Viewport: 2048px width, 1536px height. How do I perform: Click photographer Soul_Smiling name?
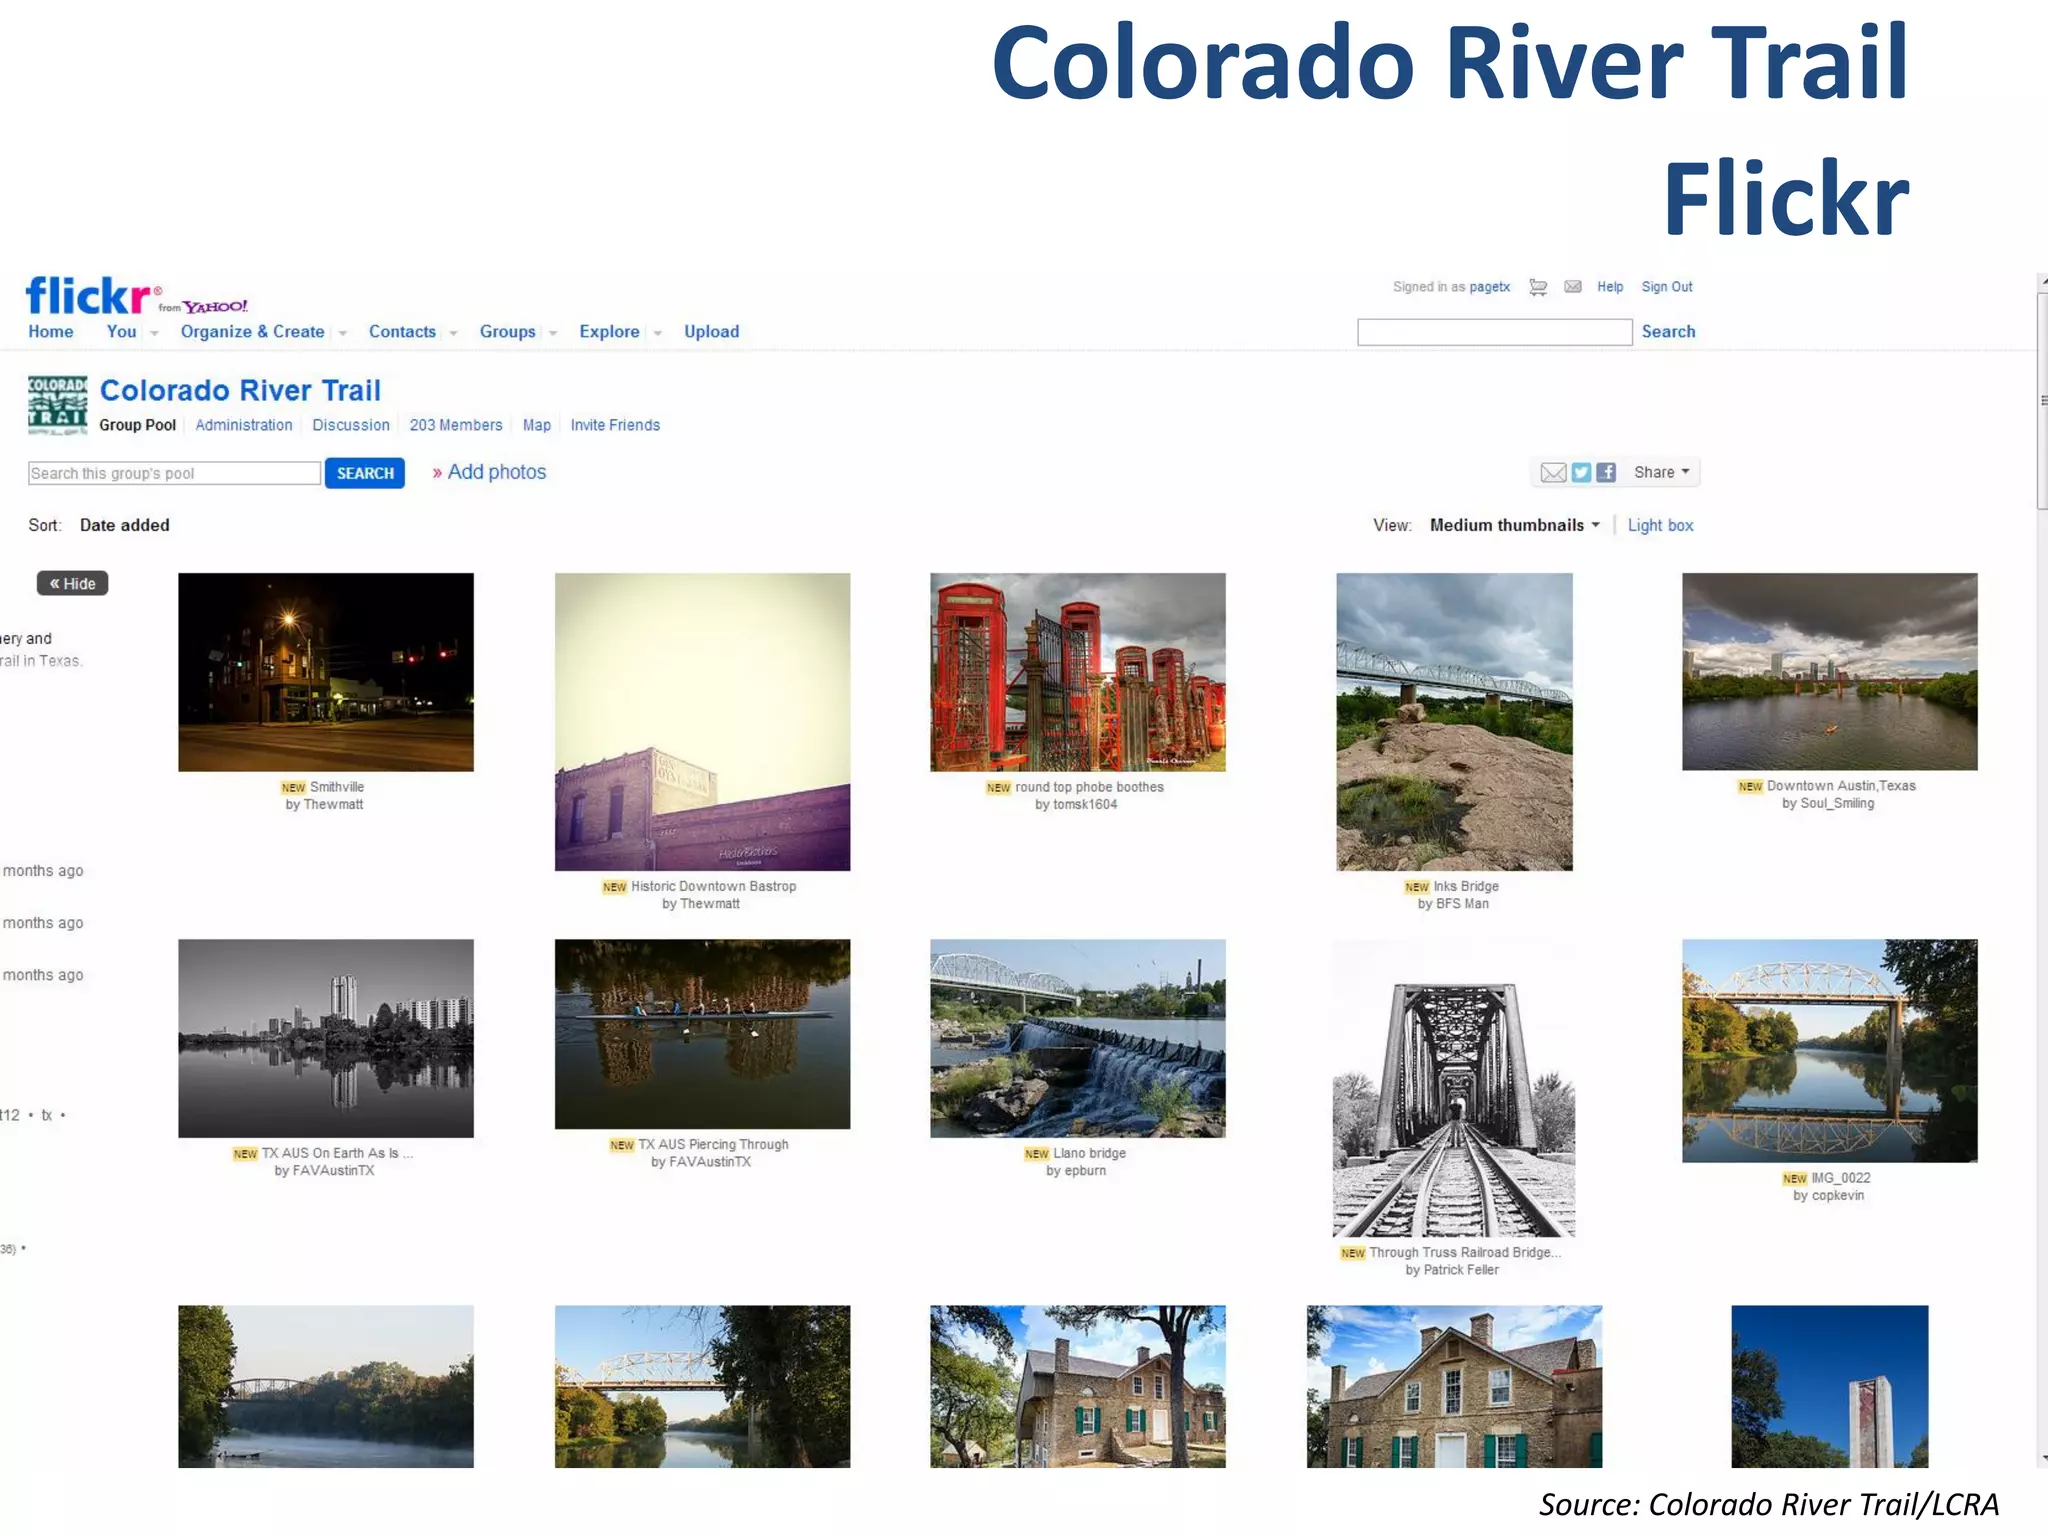tap(1837, 804)
